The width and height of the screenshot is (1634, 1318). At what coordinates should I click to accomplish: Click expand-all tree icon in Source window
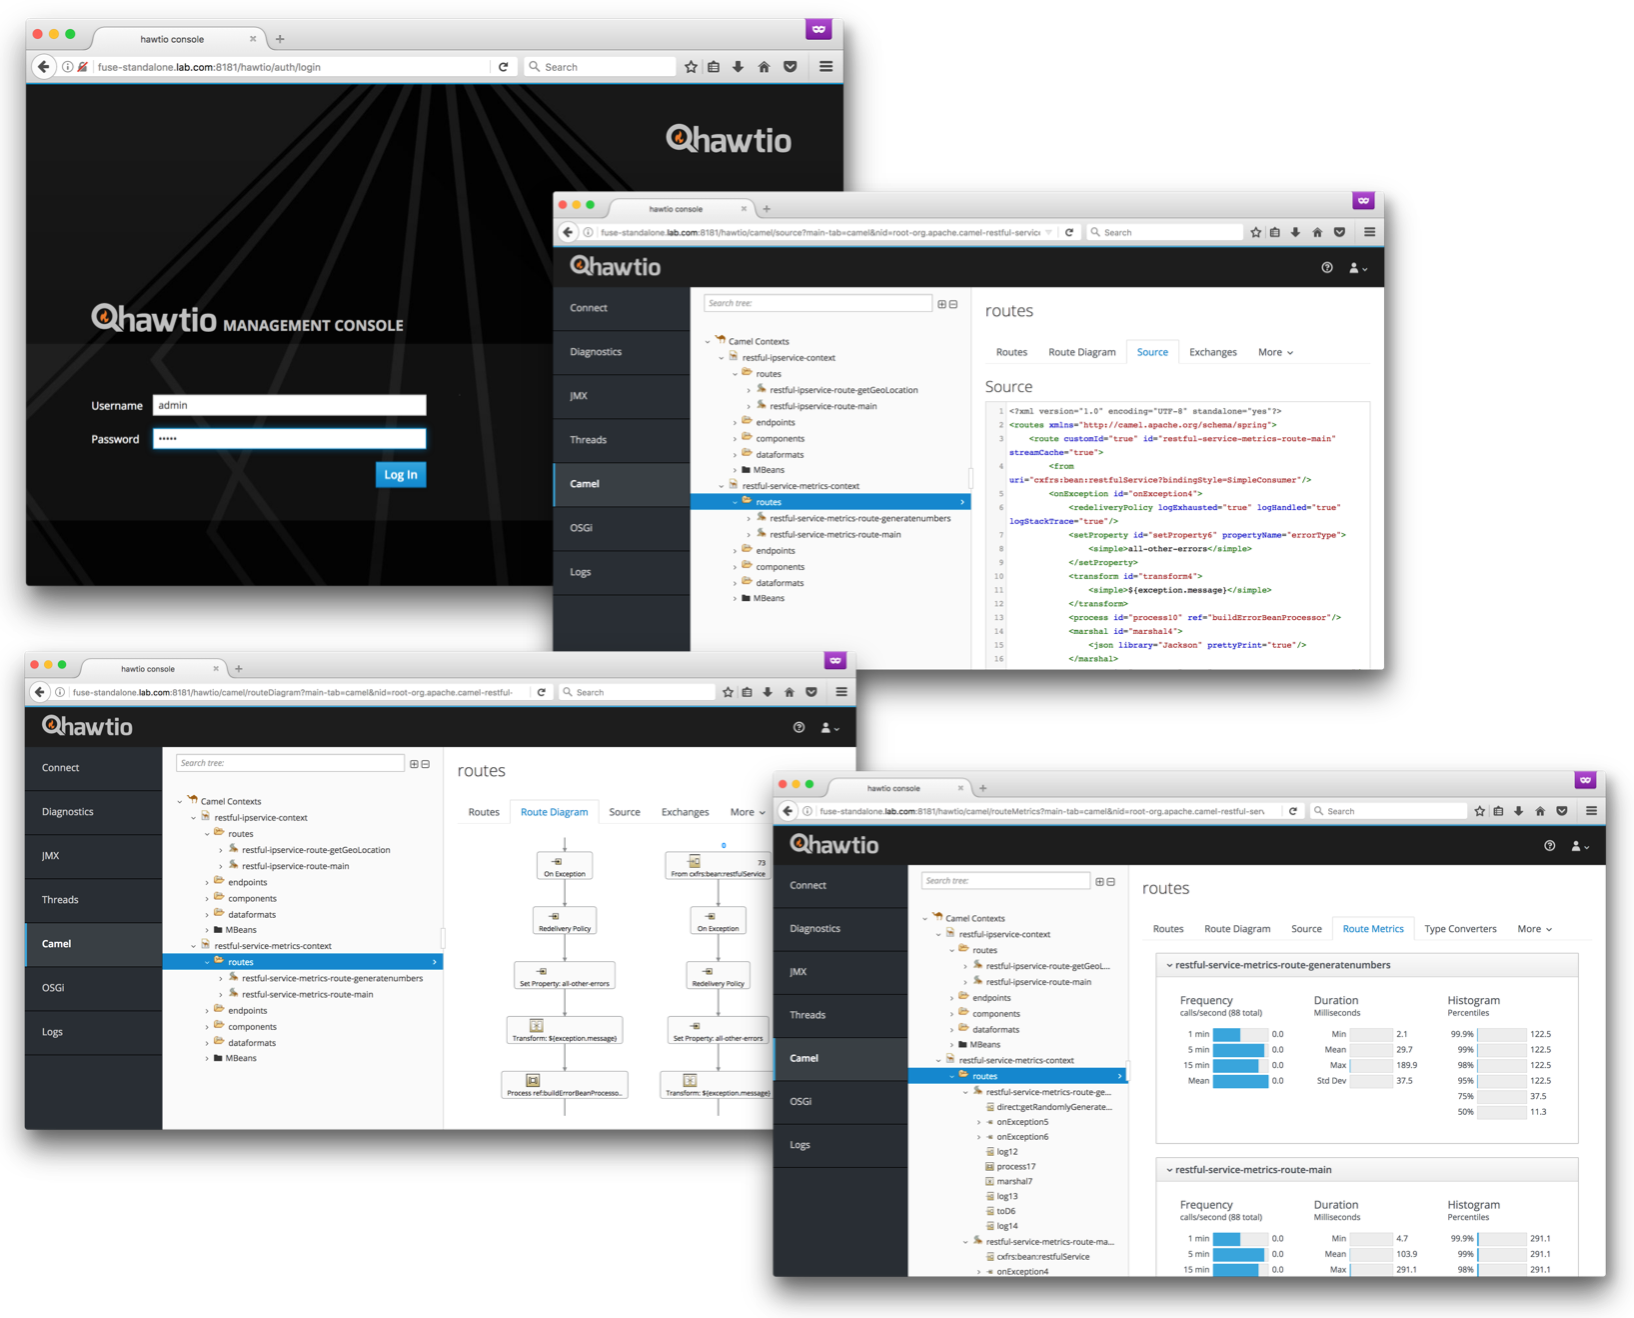942,304
